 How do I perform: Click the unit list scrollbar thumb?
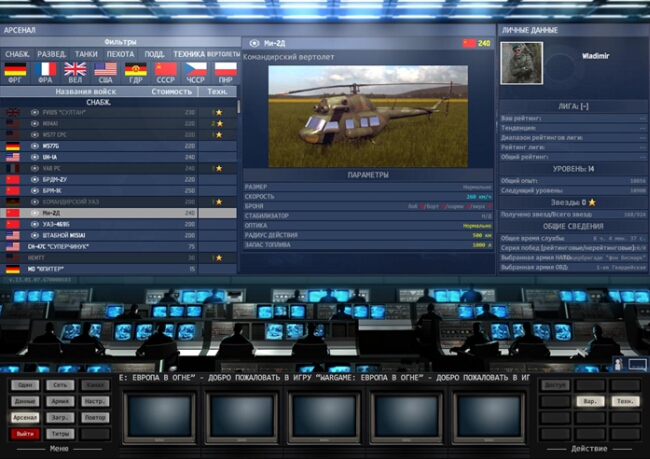tap(239, 106)
